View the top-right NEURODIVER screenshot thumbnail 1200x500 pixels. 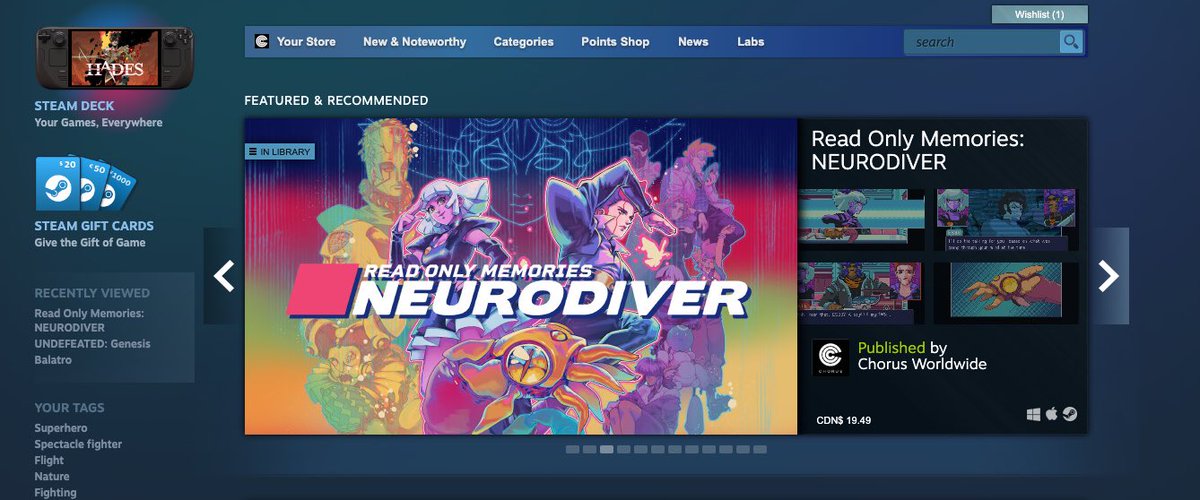pyautogui.click(x=1006, y=219)
